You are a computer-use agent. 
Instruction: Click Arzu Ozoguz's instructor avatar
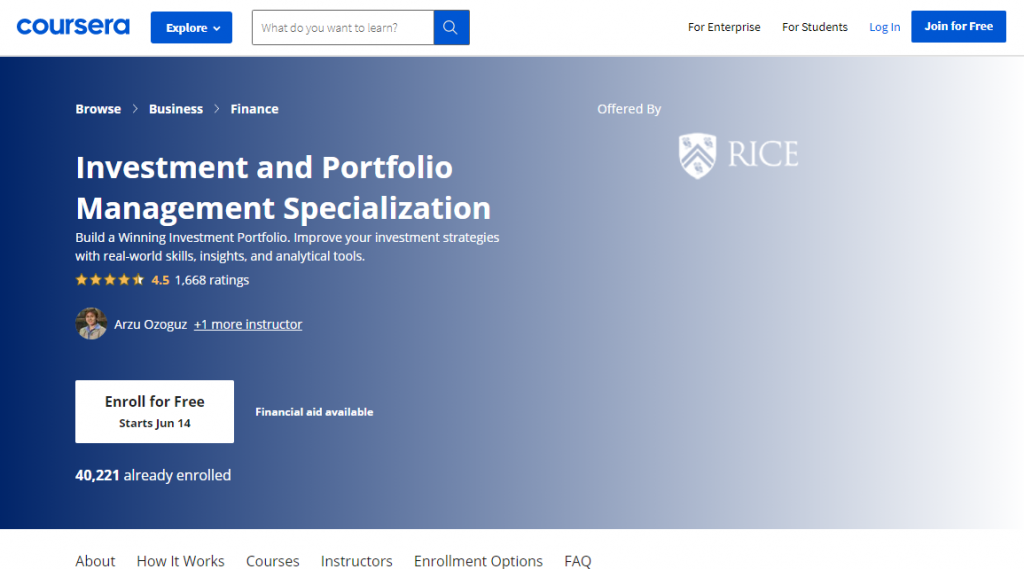91,324
